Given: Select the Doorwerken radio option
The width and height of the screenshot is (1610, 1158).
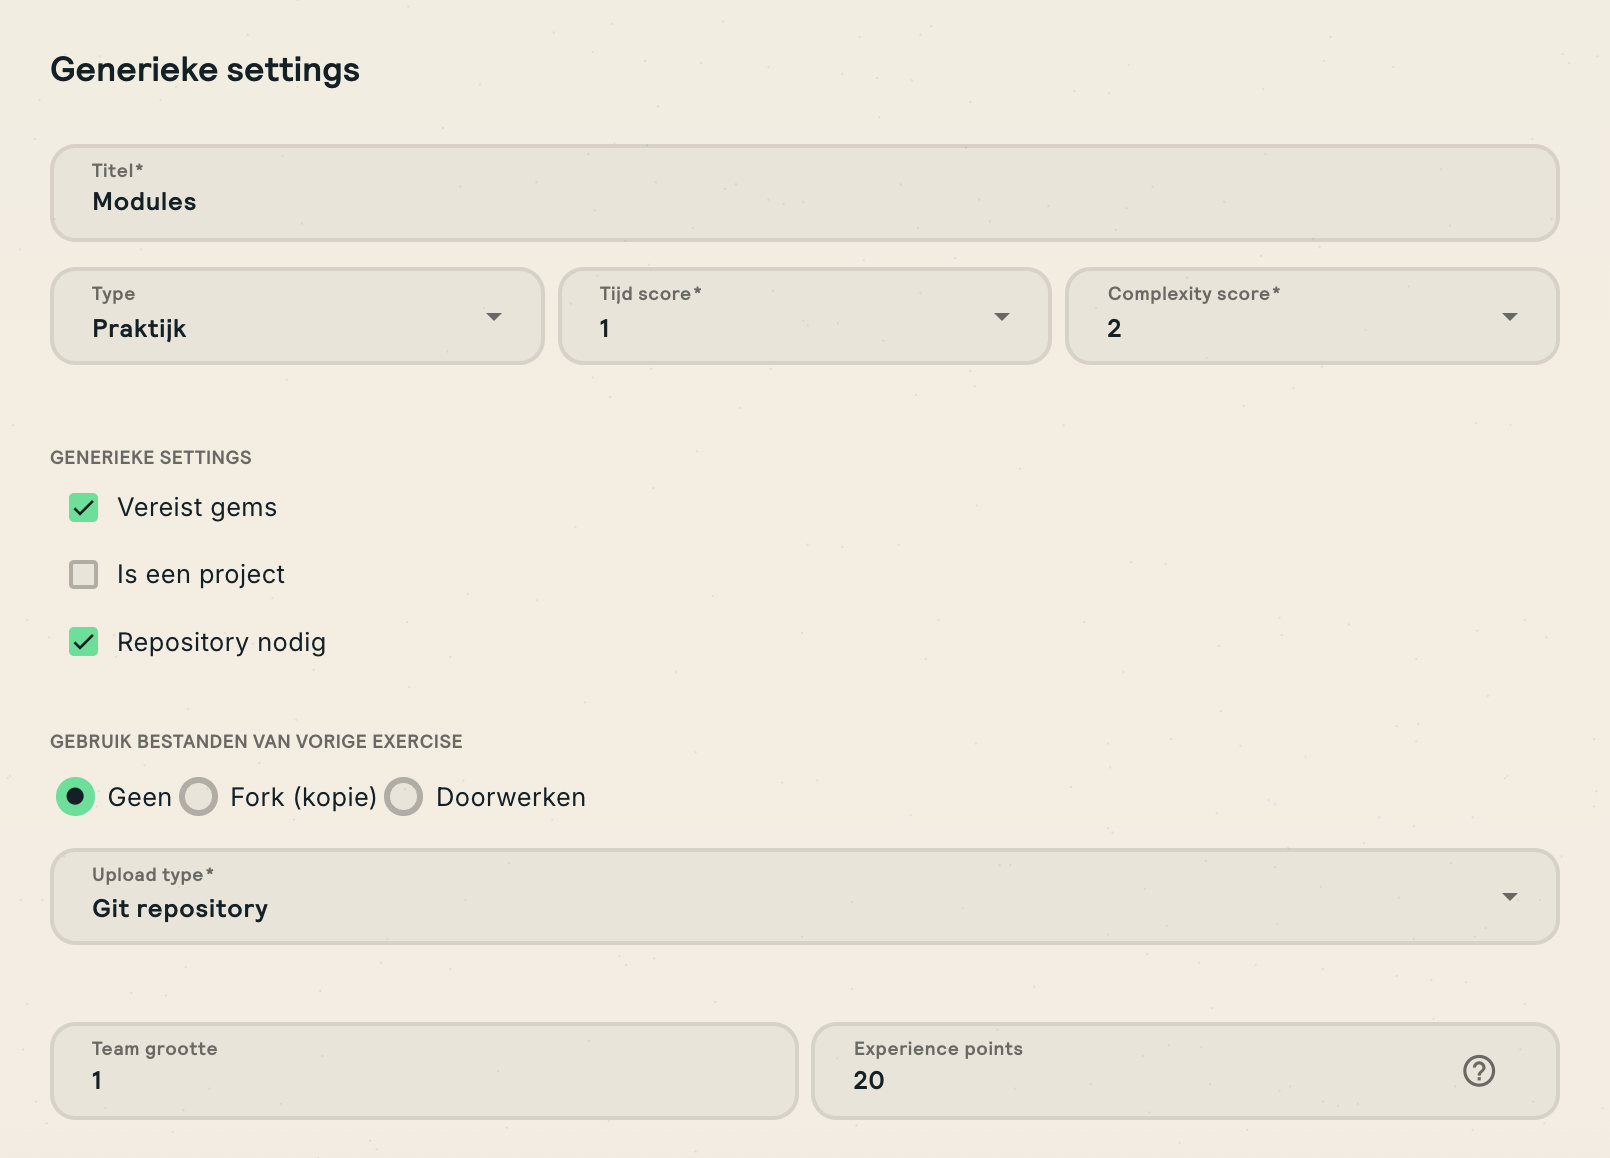Looking at the screenshot, I should coord(404,797).
